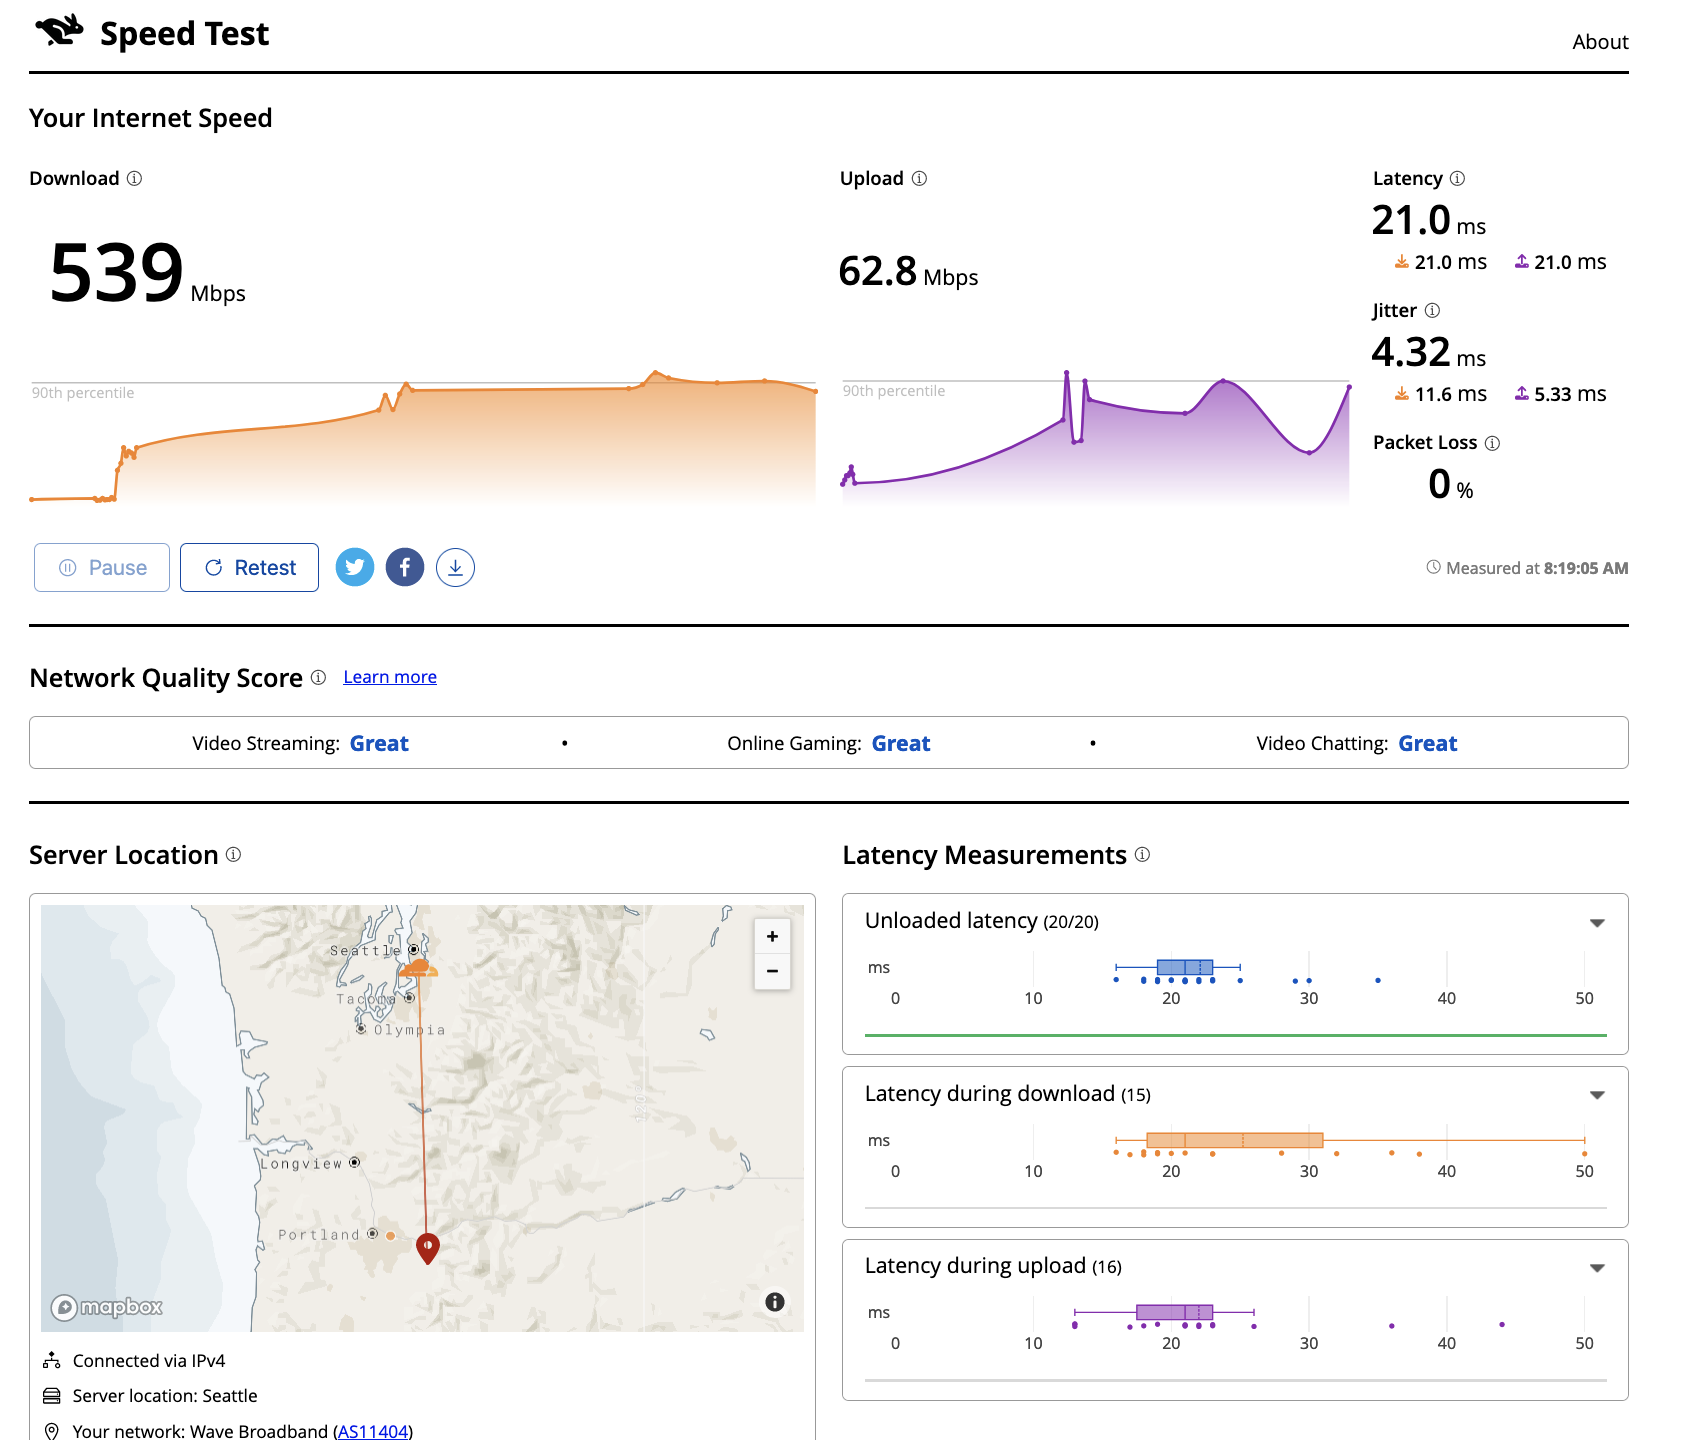Expand the Latency during upload panel
This screenshot has width=1686, height=1440.
coord(1597,1268)
